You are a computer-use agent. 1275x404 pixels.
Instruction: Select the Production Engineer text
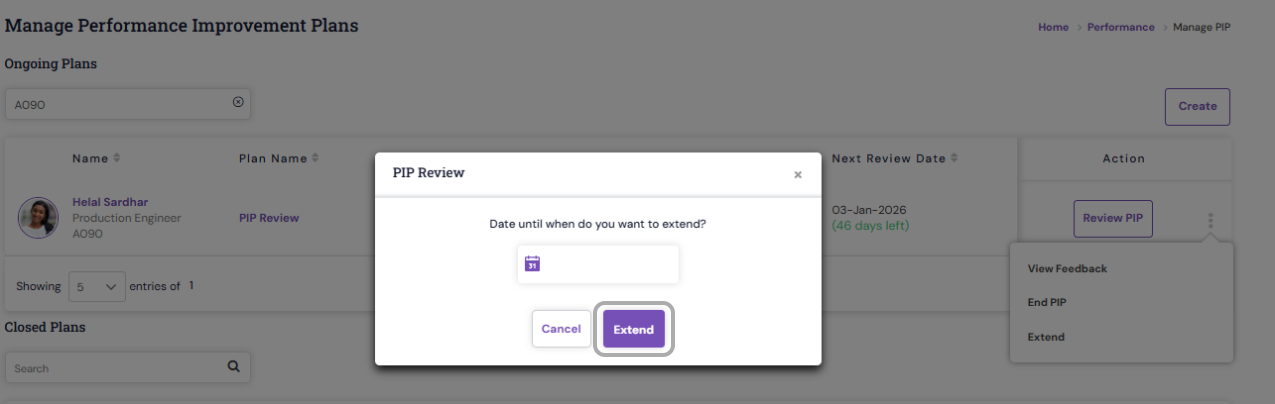[127, 218]
